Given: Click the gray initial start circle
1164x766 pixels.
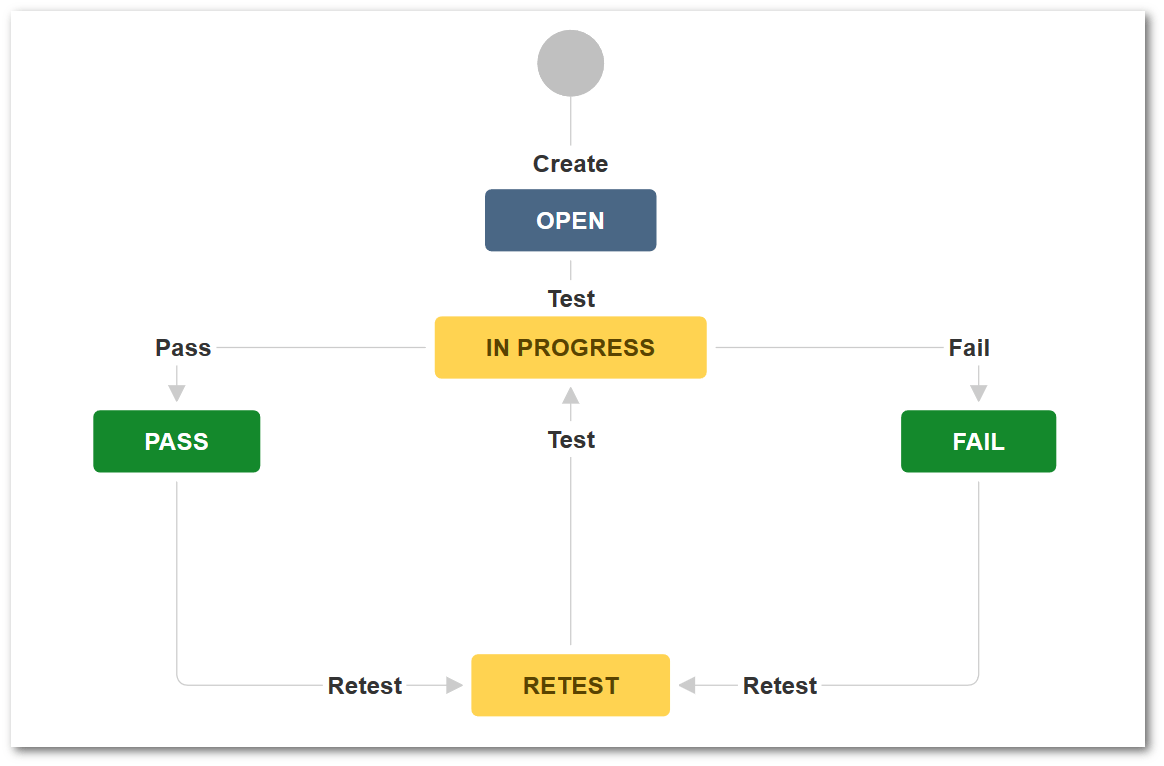Looking at the screenshot, I should (x=570, y=63).
